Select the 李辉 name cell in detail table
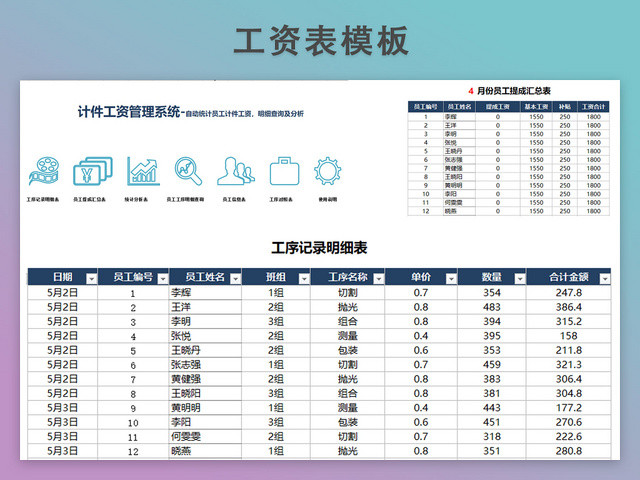The image size is (640, 480). tap(181, 293)
